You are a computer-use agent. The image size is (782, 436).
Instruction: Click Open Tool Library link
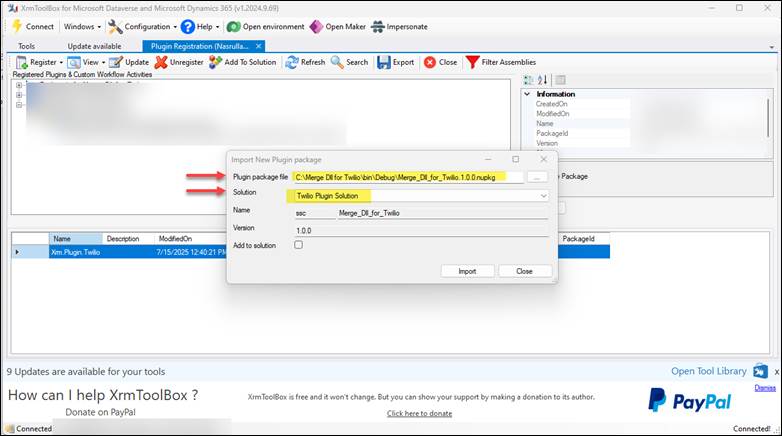tap(709, 371)
